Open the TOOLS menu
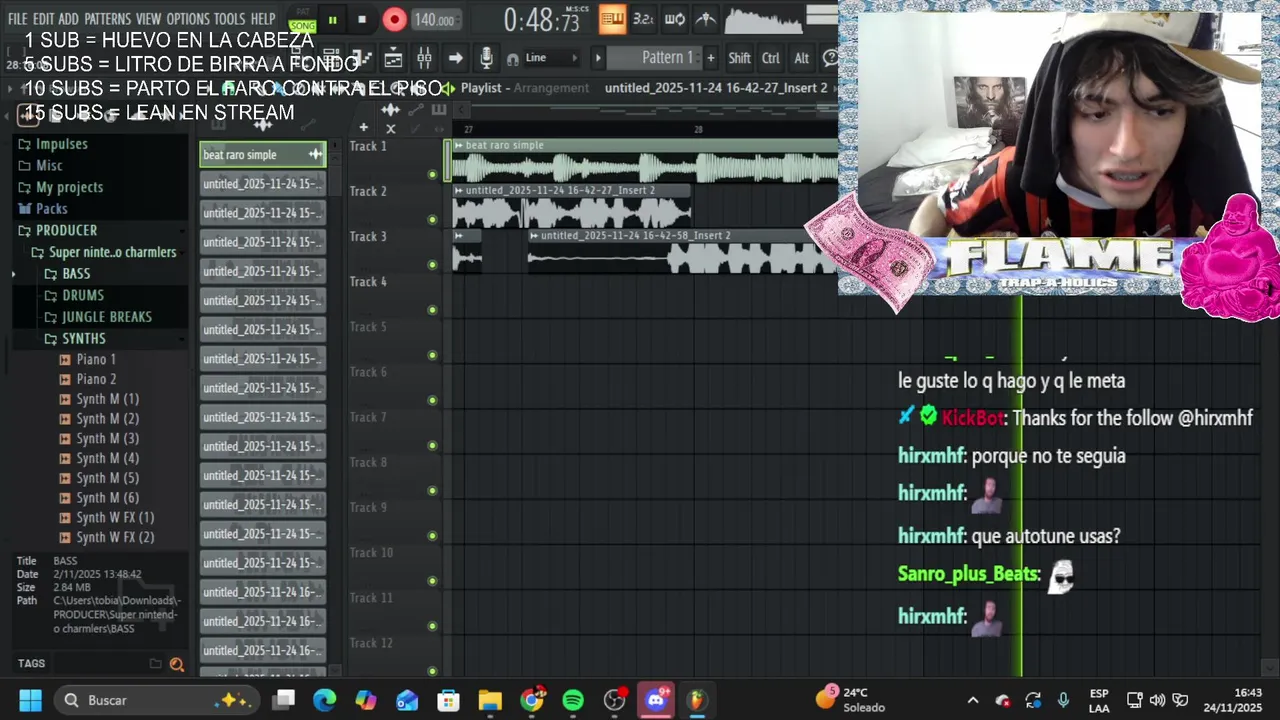This screenshot has width=1280, height=720. (229, 19)
